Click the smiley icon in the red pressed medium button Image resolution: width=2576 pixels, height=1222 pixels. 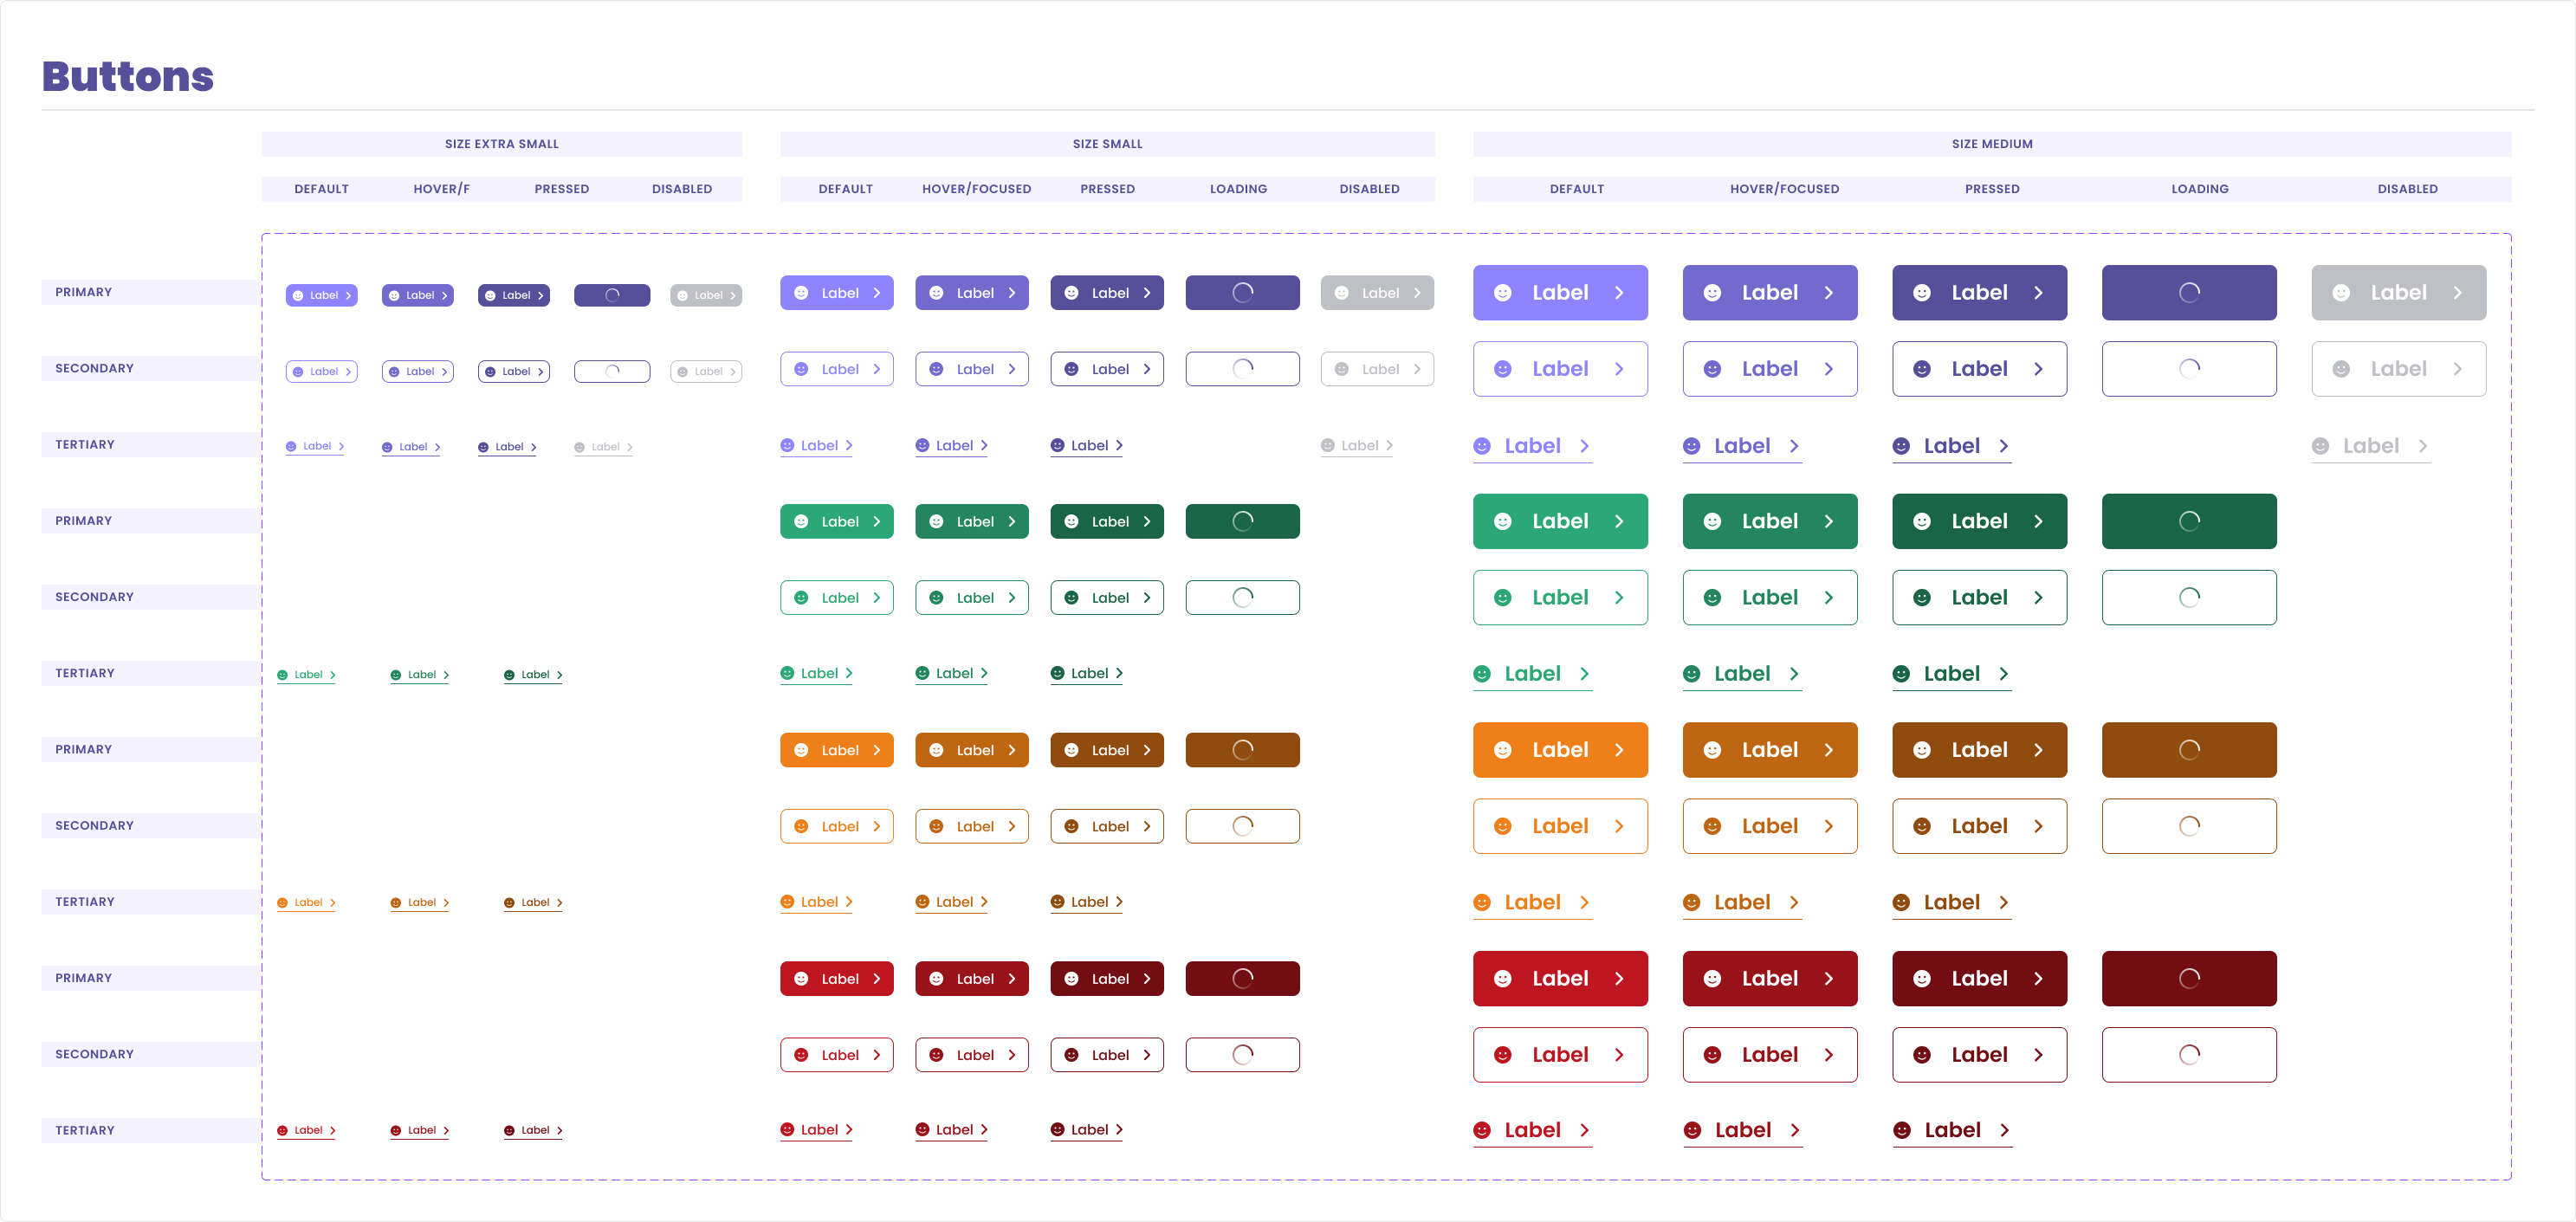[1922, 978]
